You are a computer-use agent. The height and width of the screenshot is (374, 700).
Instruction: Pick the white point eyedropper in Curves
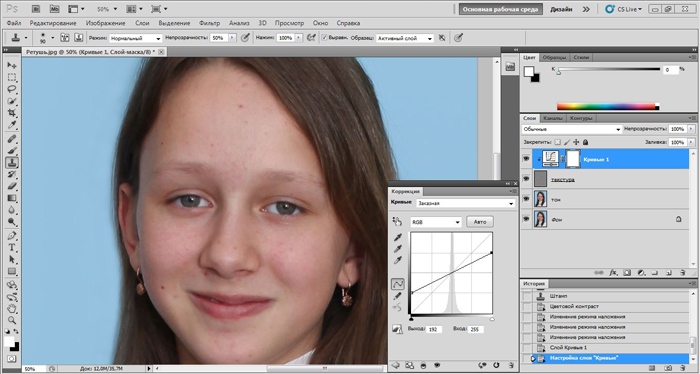(x=397, y=261)
